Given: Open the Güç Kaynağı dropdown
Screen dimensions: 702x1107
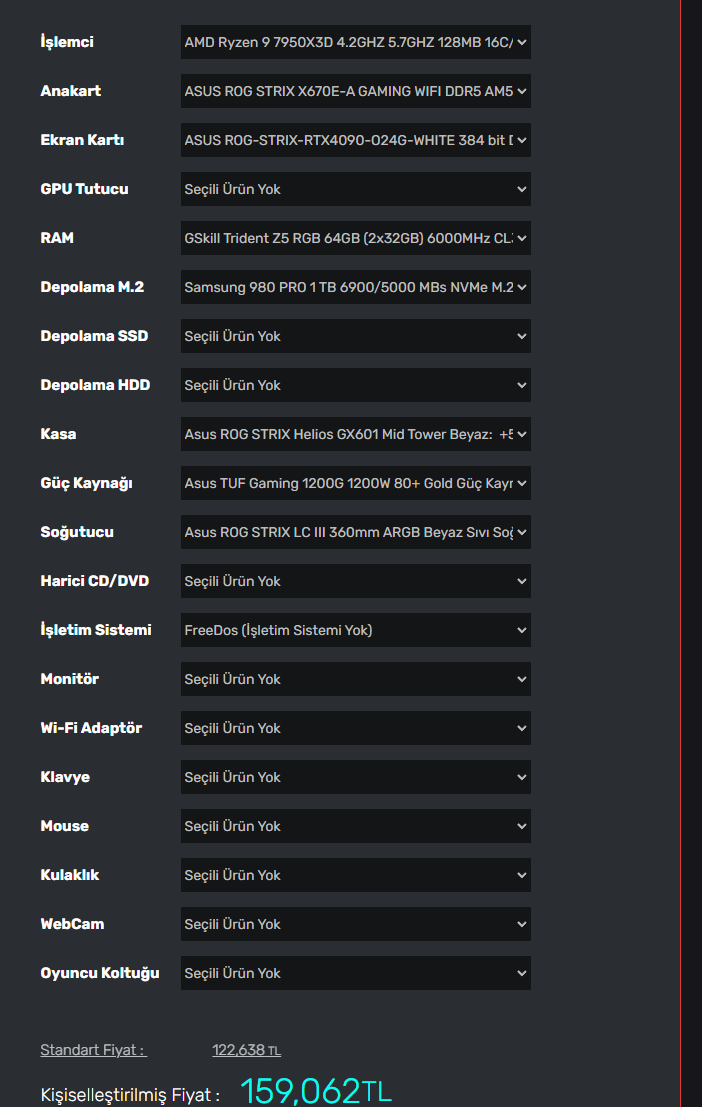Looking at the screenshot, I should pos(355,483).
